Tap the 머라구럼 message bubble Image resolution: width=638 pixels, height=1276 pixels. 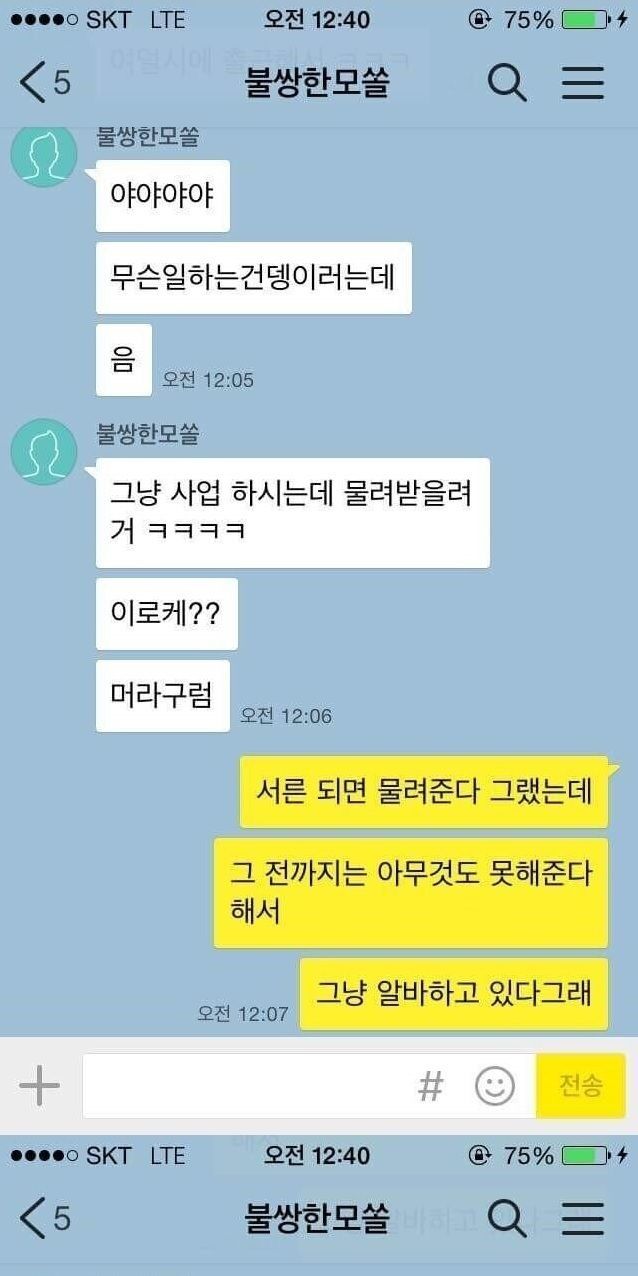pos(163,696)
